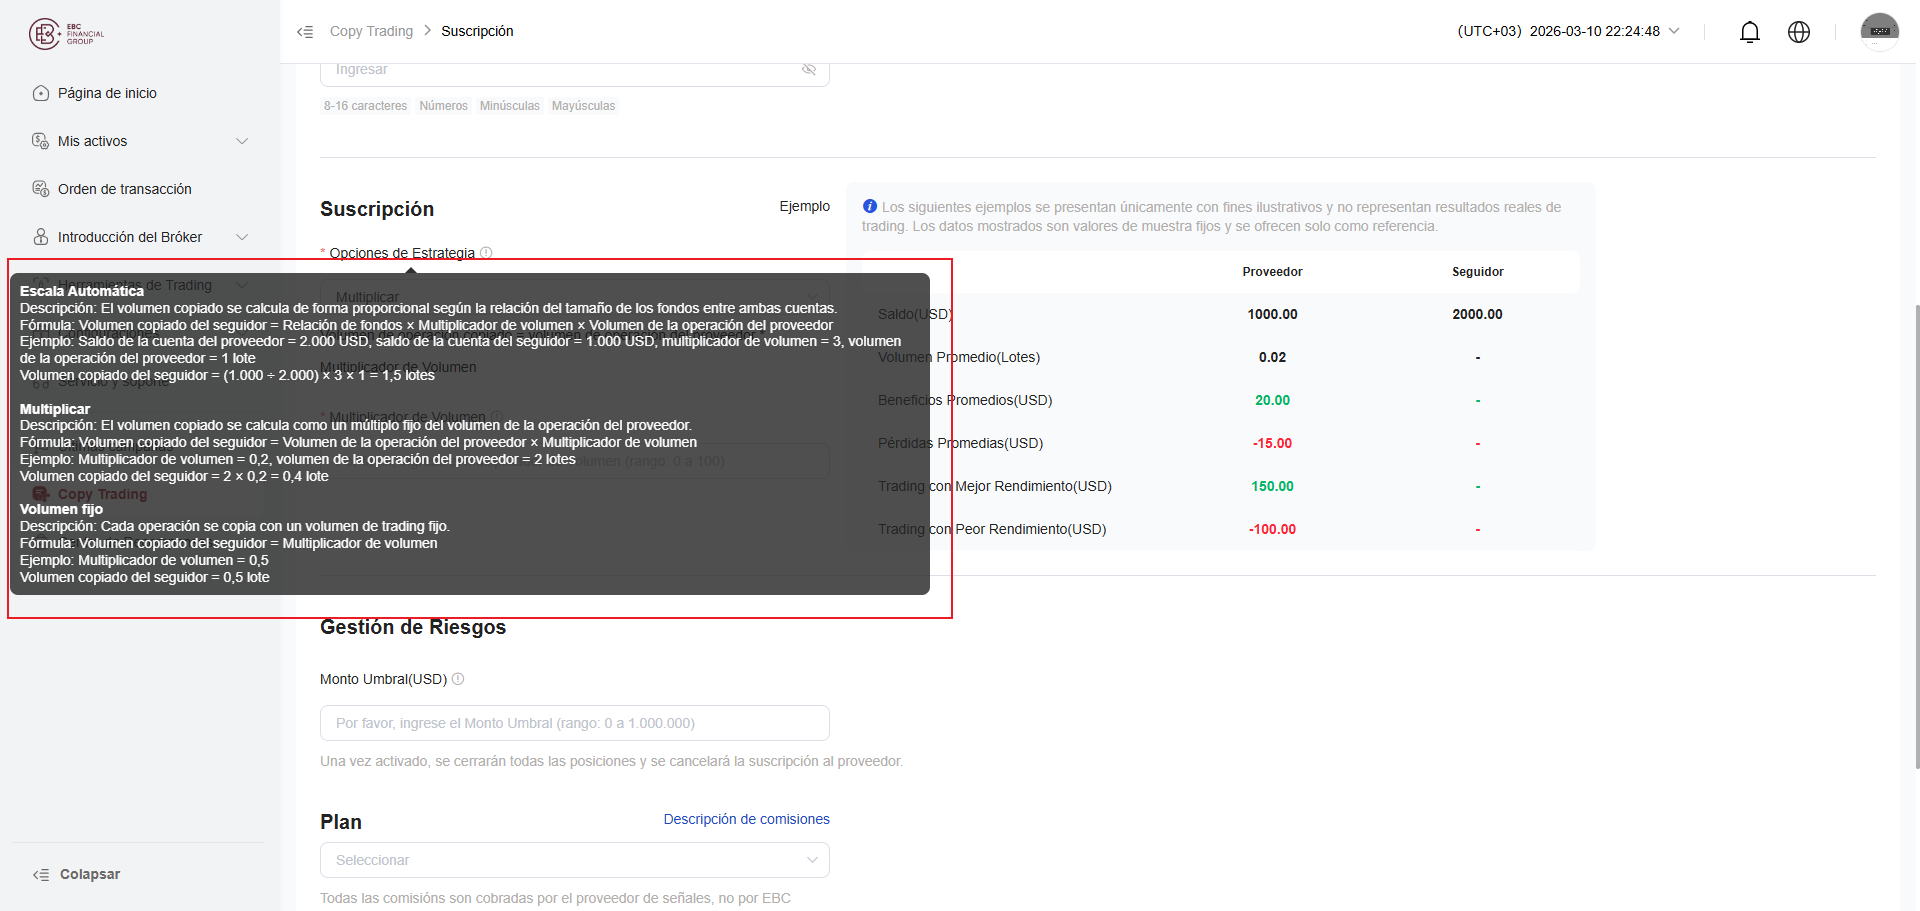Expand the Introducción del Bróker chevron

pyautogui.click(x=242, y=237)
